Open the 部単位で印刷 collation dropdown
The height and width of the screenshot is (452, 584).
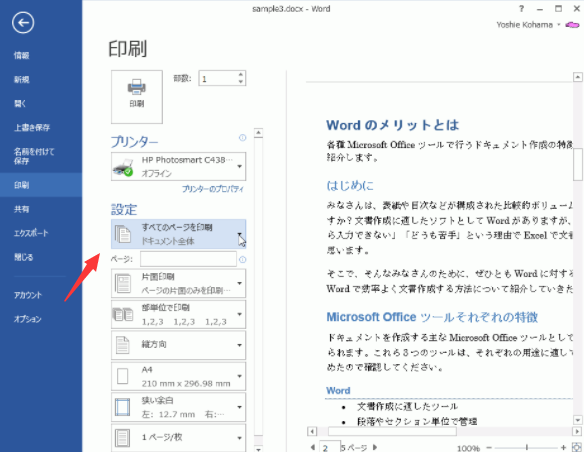coord(178,314)
